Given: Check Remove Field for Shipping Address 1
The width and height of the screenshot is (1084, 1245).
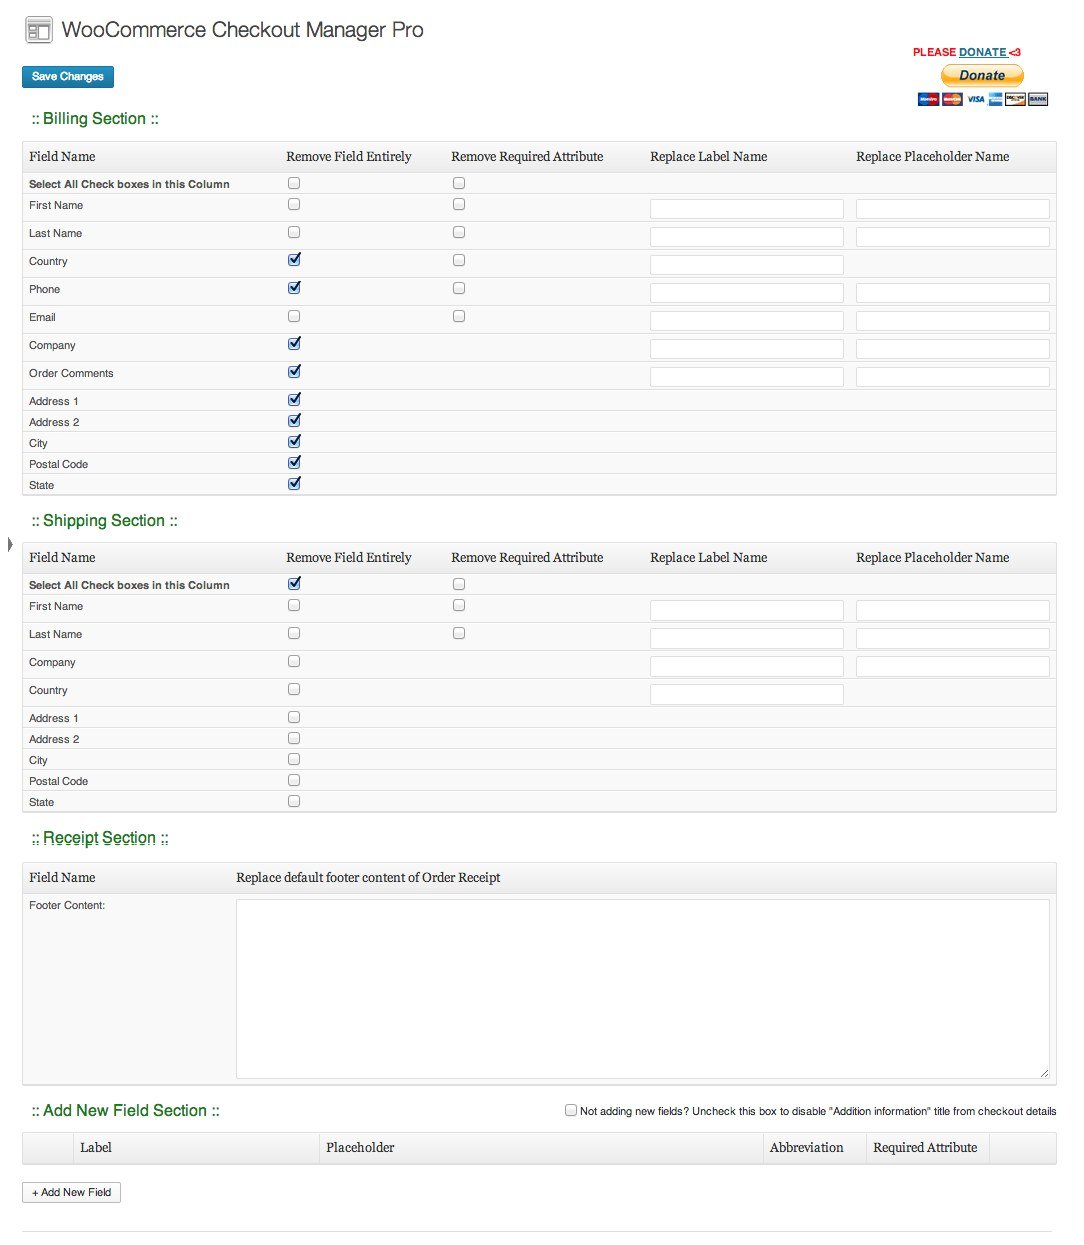Looking at the screenshot, I should click(x=294, y=717).
